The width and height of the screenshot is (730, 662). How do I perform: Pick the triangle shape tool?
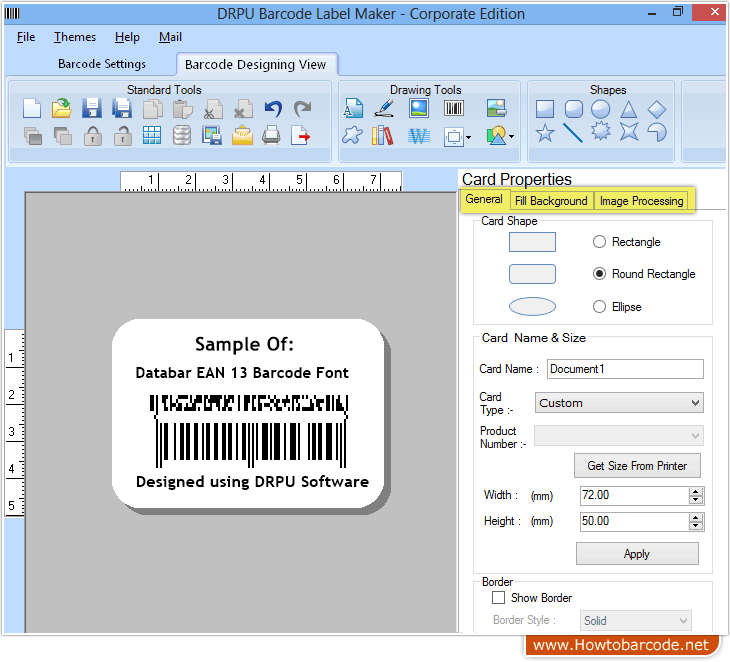click(628, 109)
